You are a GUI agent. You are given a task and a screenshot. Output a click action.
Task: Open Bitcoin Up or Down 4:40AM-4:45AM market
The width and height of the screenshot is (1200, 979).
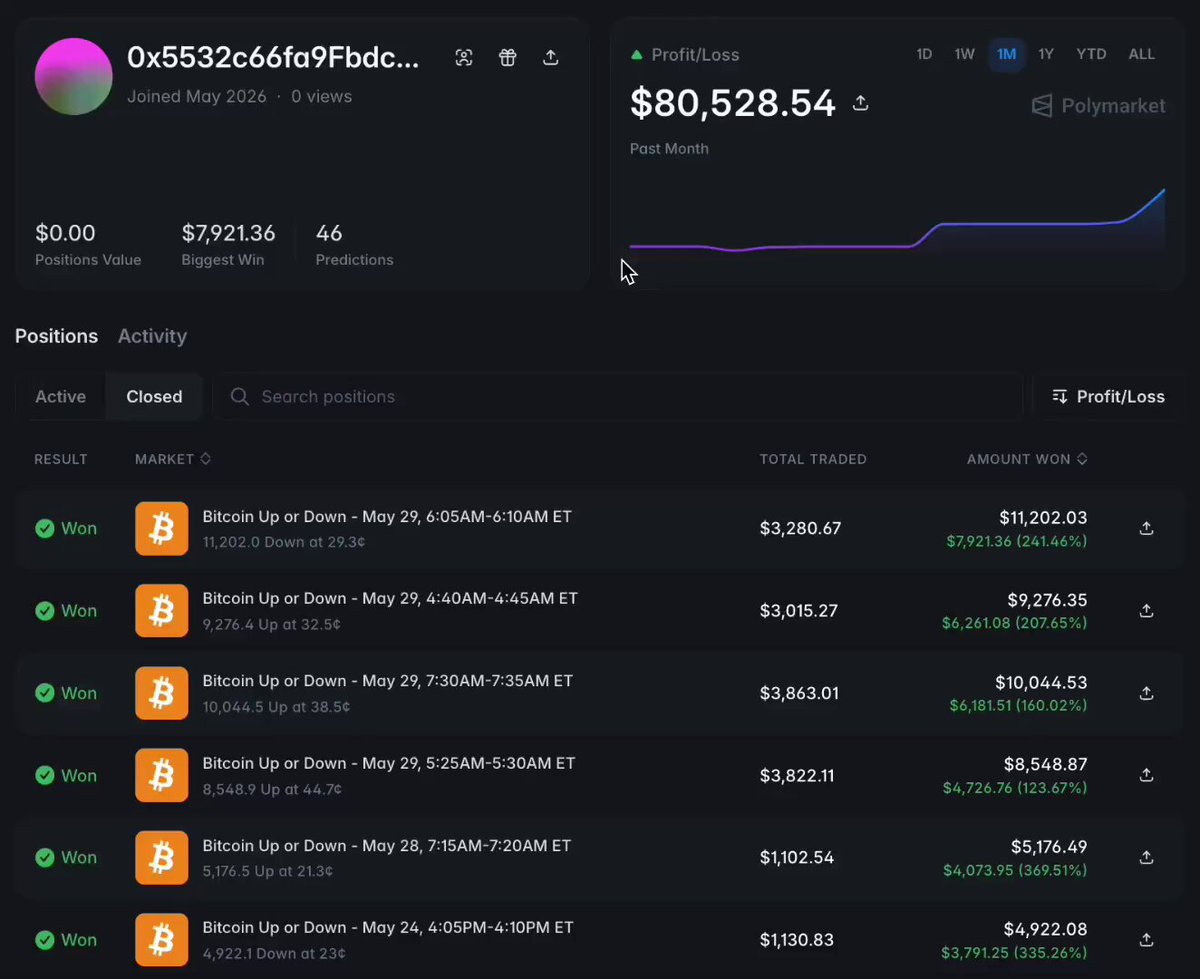pyautogui.click(x=390, y=599)
